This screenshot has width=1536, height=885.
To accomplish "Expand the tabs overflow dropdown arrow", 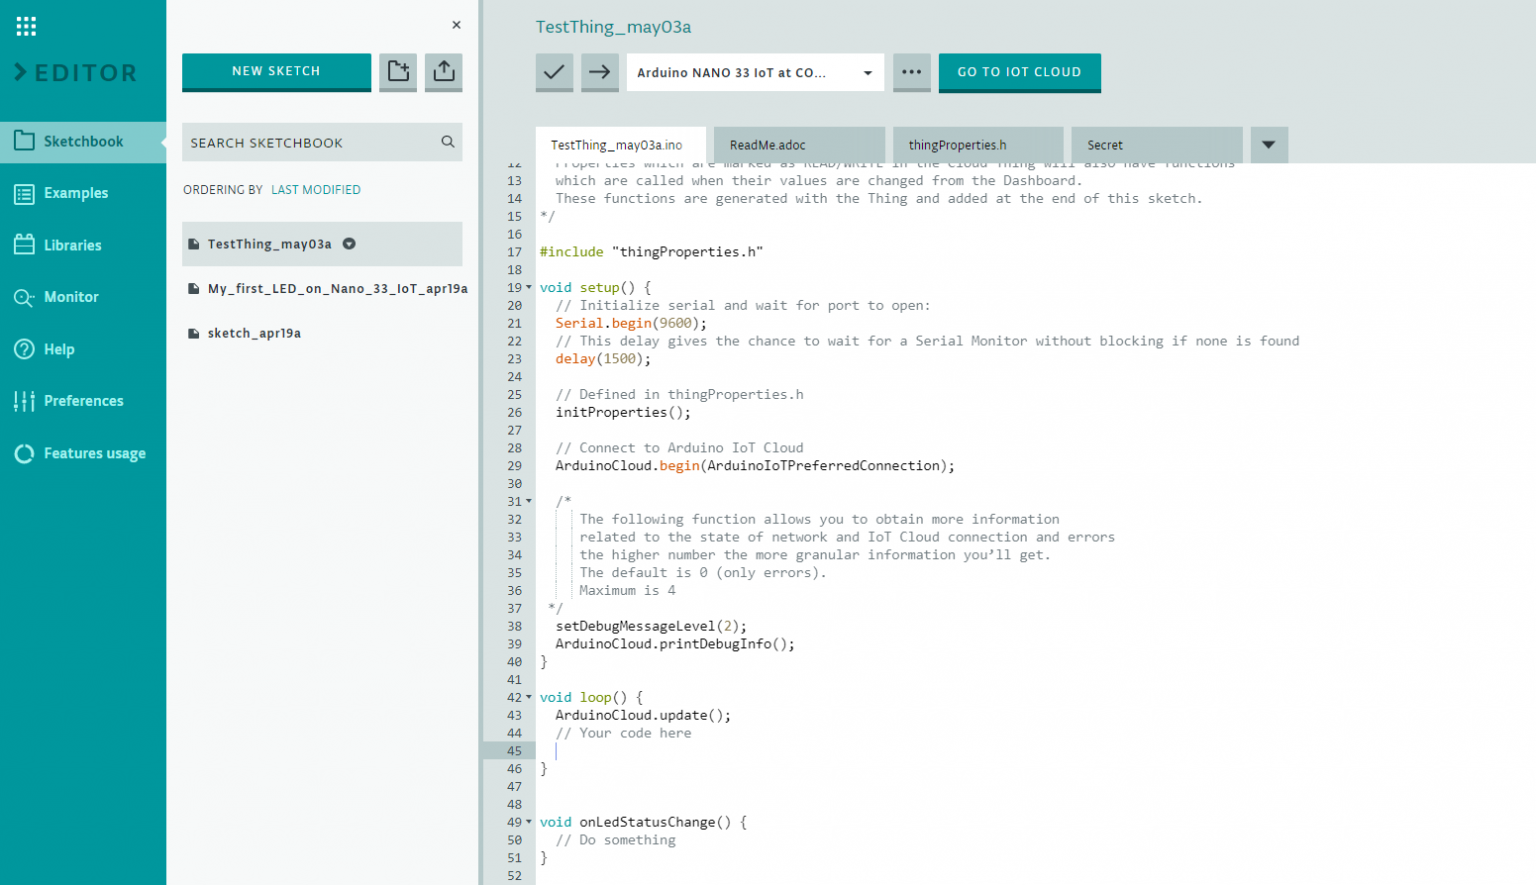I will (x=1268, y=145).
